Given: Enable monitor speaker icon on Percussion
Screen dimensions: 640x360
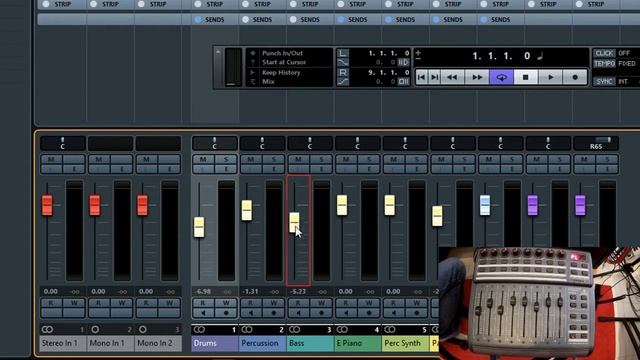Looking at the screenshot, I should (x=251, y=313).
